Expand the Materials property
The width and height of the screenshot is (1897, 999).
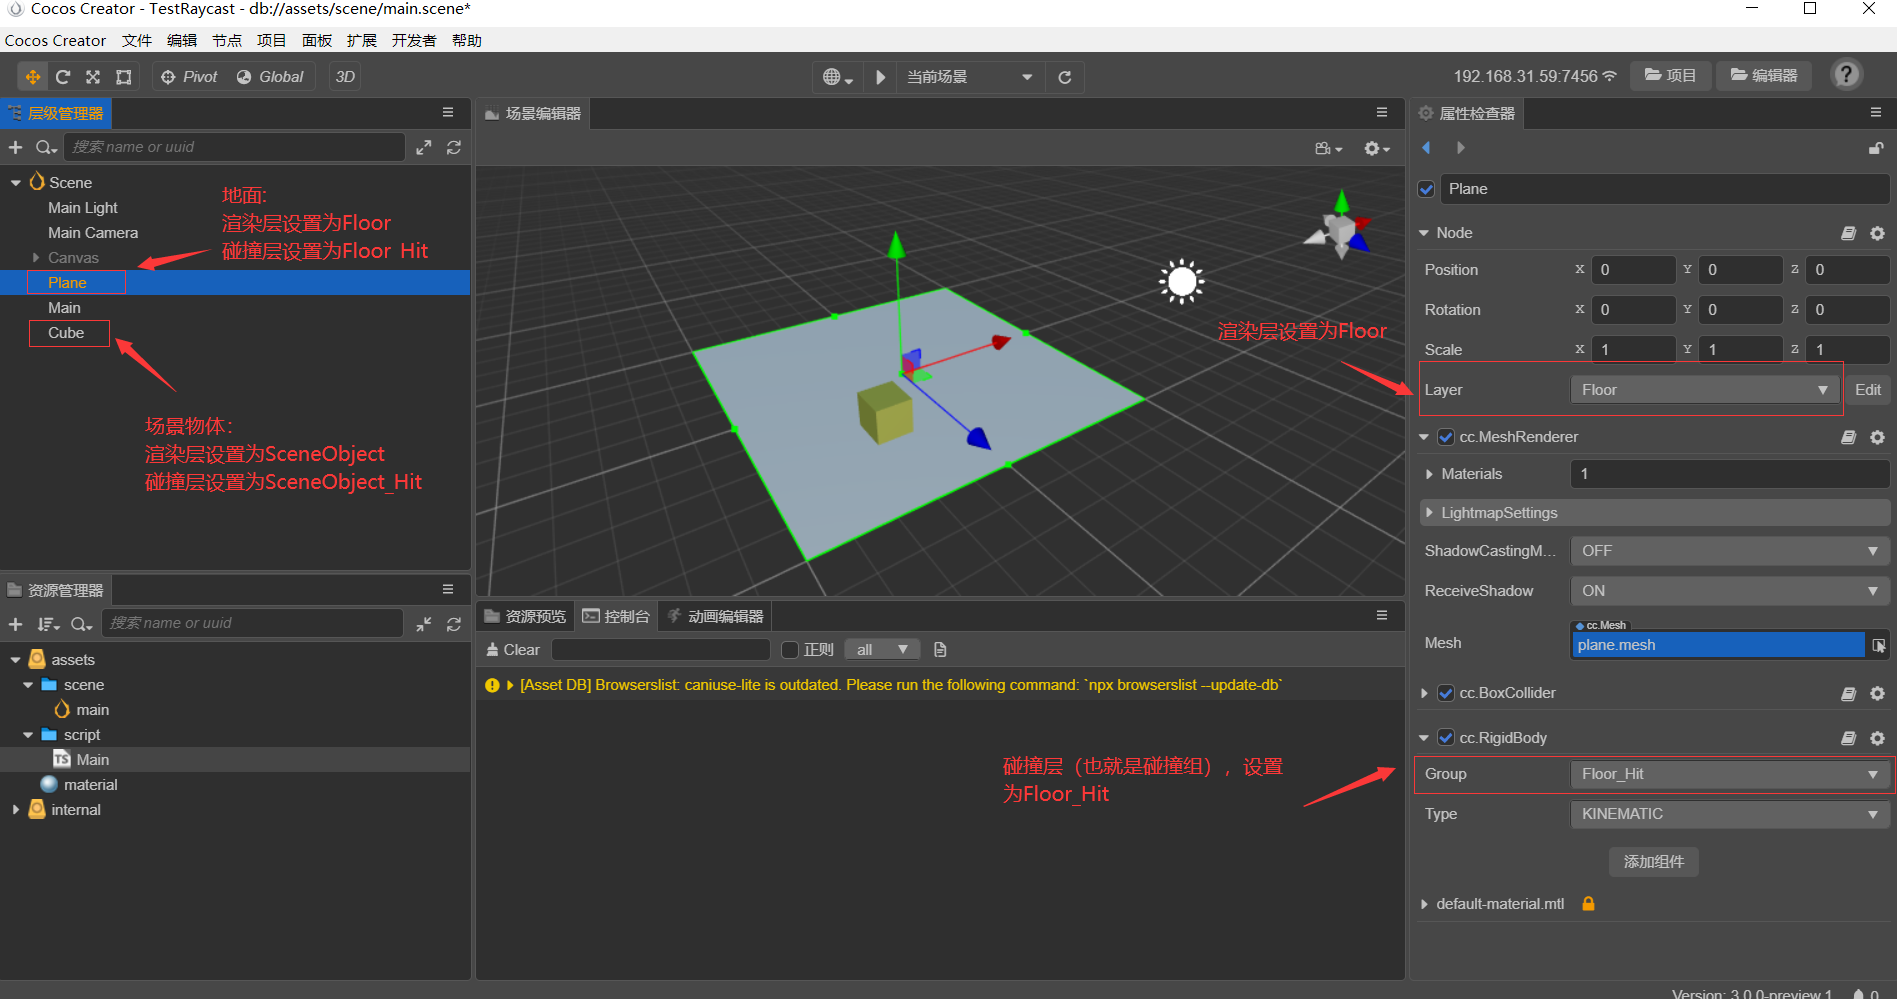click(1429, 474)
